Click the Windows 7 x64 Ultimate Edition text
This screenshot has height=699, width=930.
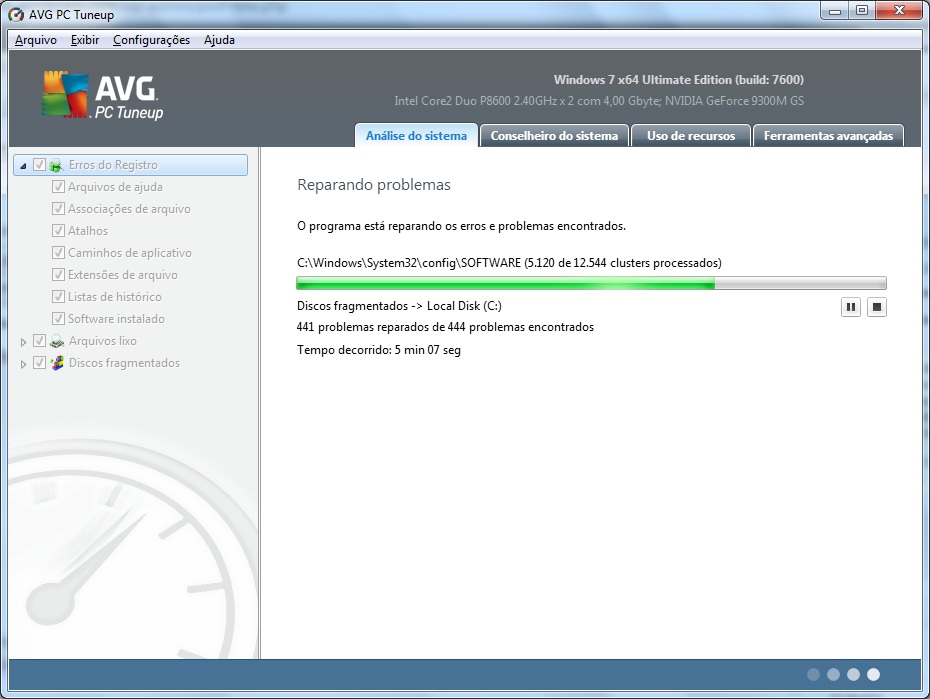click(679, 79)
